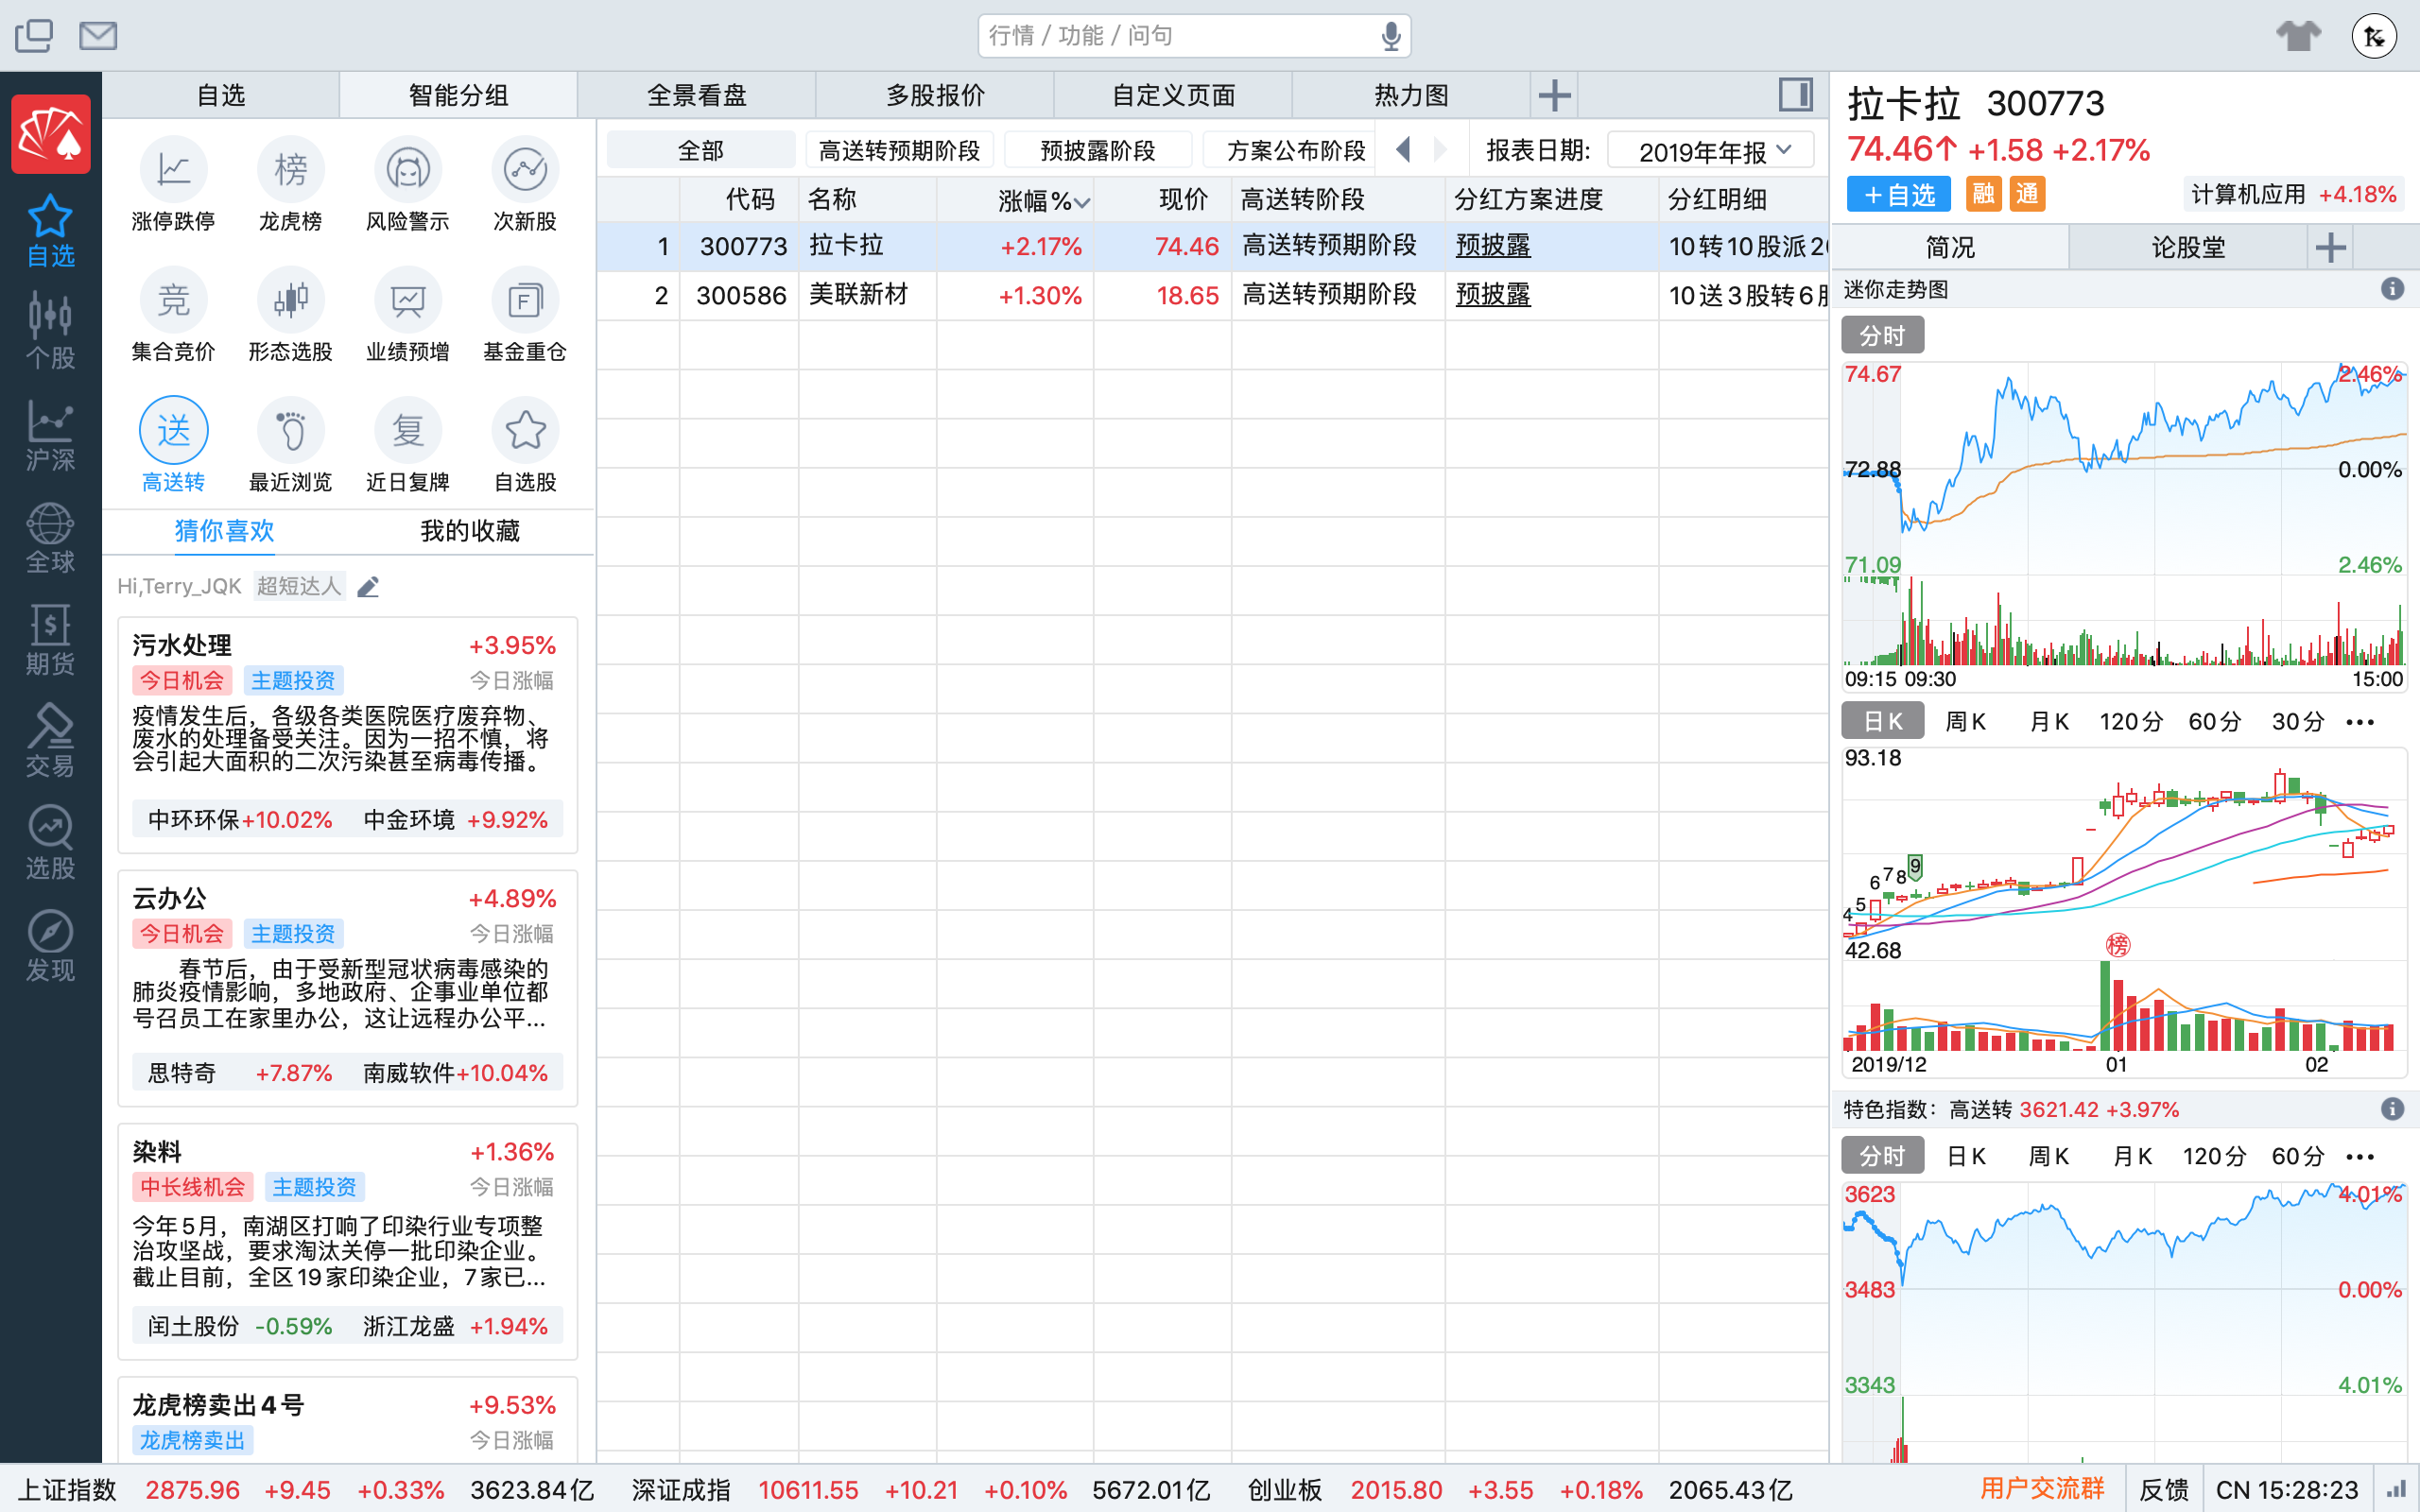The image size is (2420, 1512).
Task: Show info for 迷你走势图
Action: (2392, 289)
